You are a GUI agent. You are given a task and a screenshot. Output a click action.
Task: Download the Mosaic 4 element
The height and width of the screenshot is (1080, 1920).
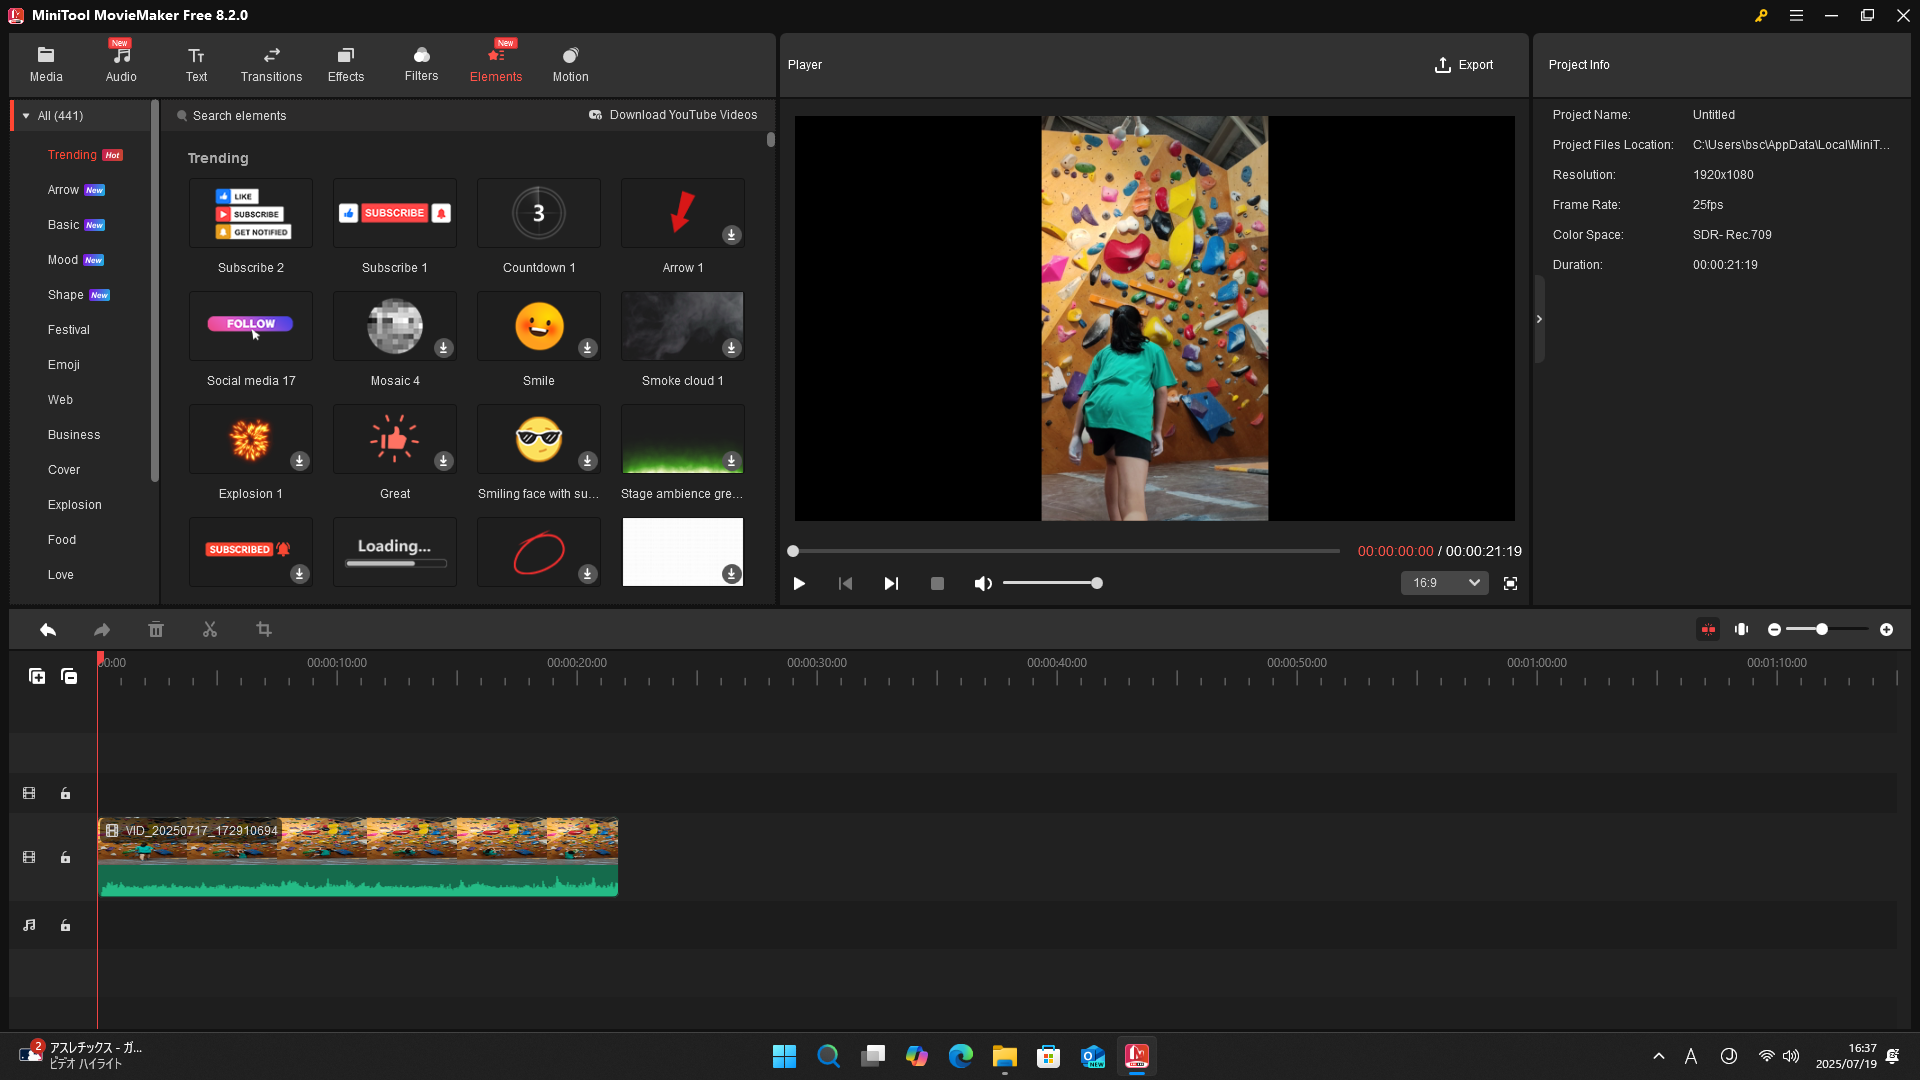443,348
